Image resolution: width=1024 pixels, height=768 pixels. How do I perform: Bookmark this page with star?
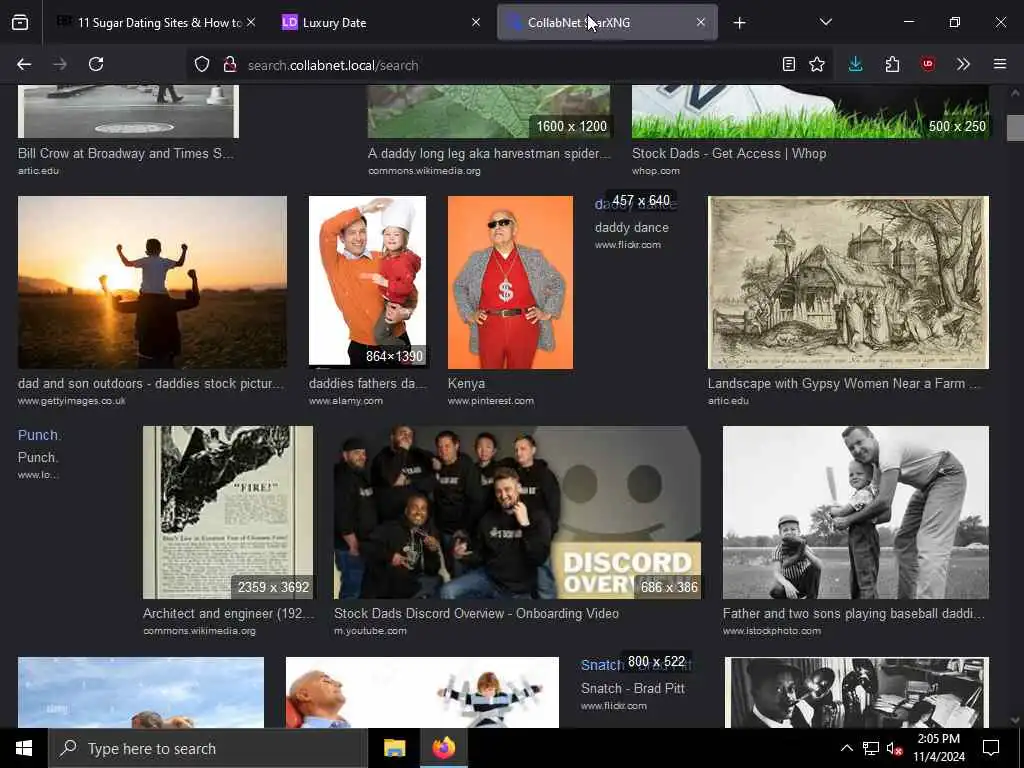point(817,64)
